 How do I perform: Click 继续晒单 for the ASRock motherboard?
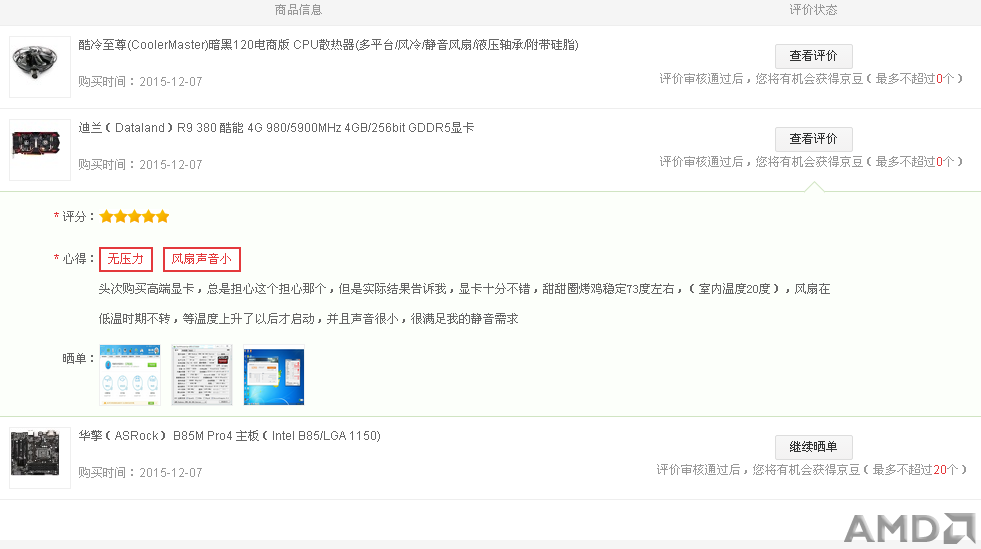[x=813, y=447]
